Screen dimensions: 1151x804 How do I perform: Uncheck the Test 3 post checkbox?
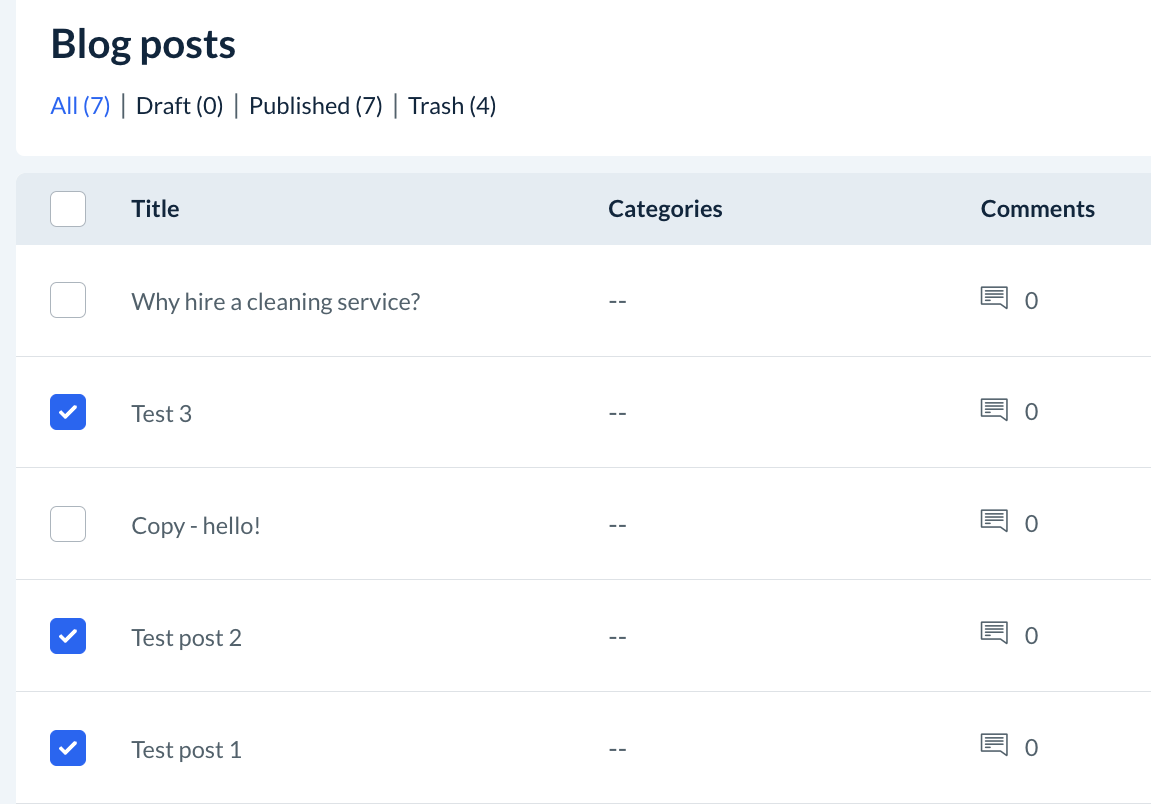coord(68,412)
